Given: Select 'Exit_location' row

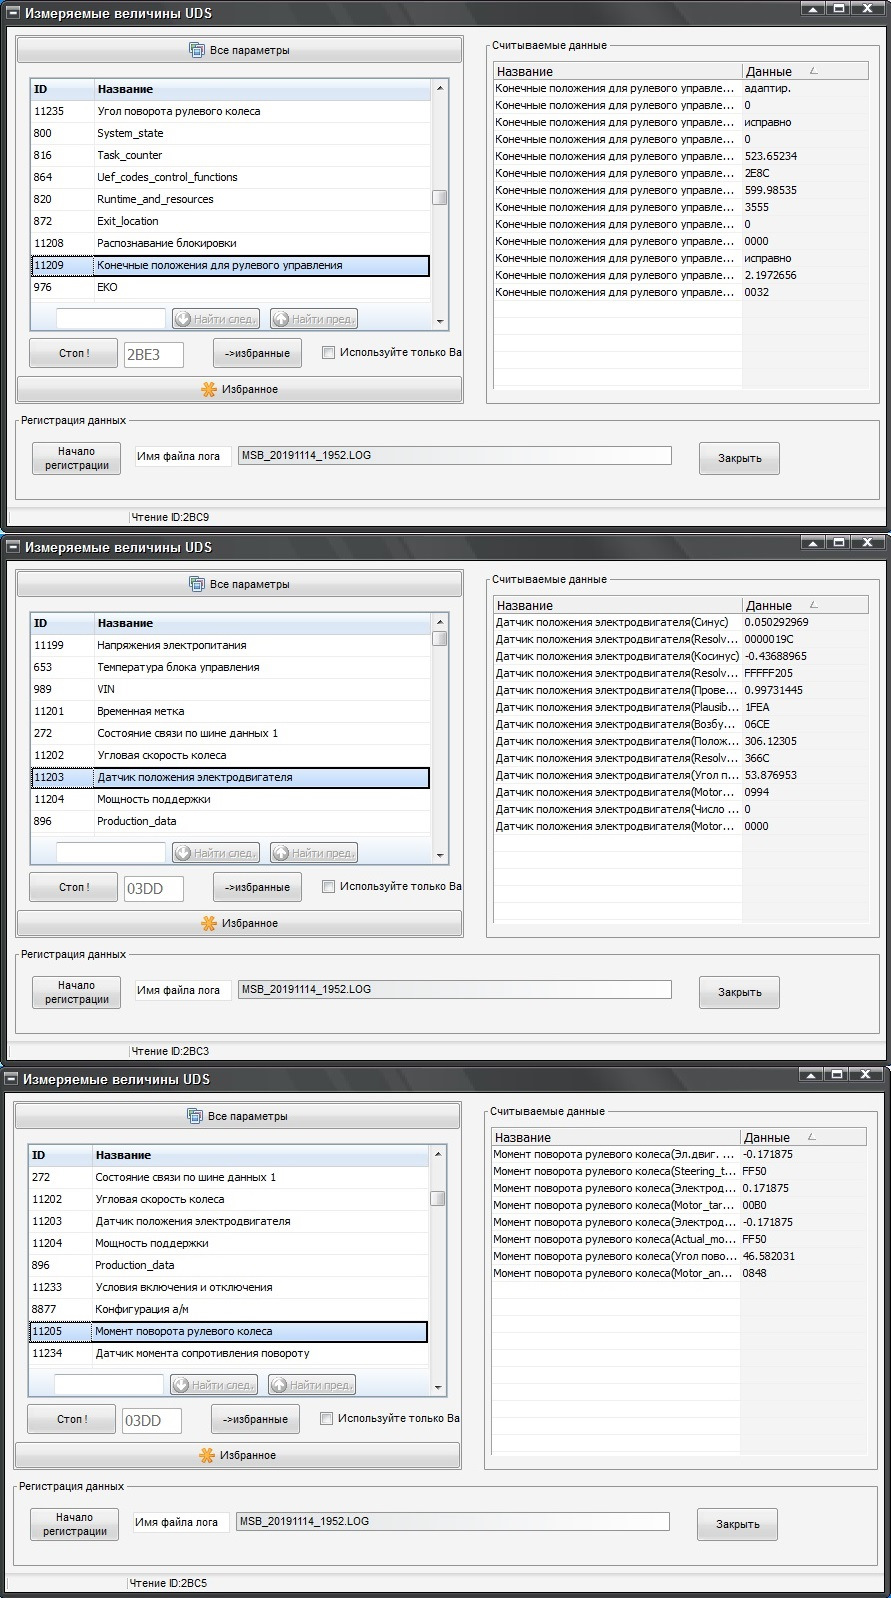Looking at the screenshot, I should tap(230, 221).
